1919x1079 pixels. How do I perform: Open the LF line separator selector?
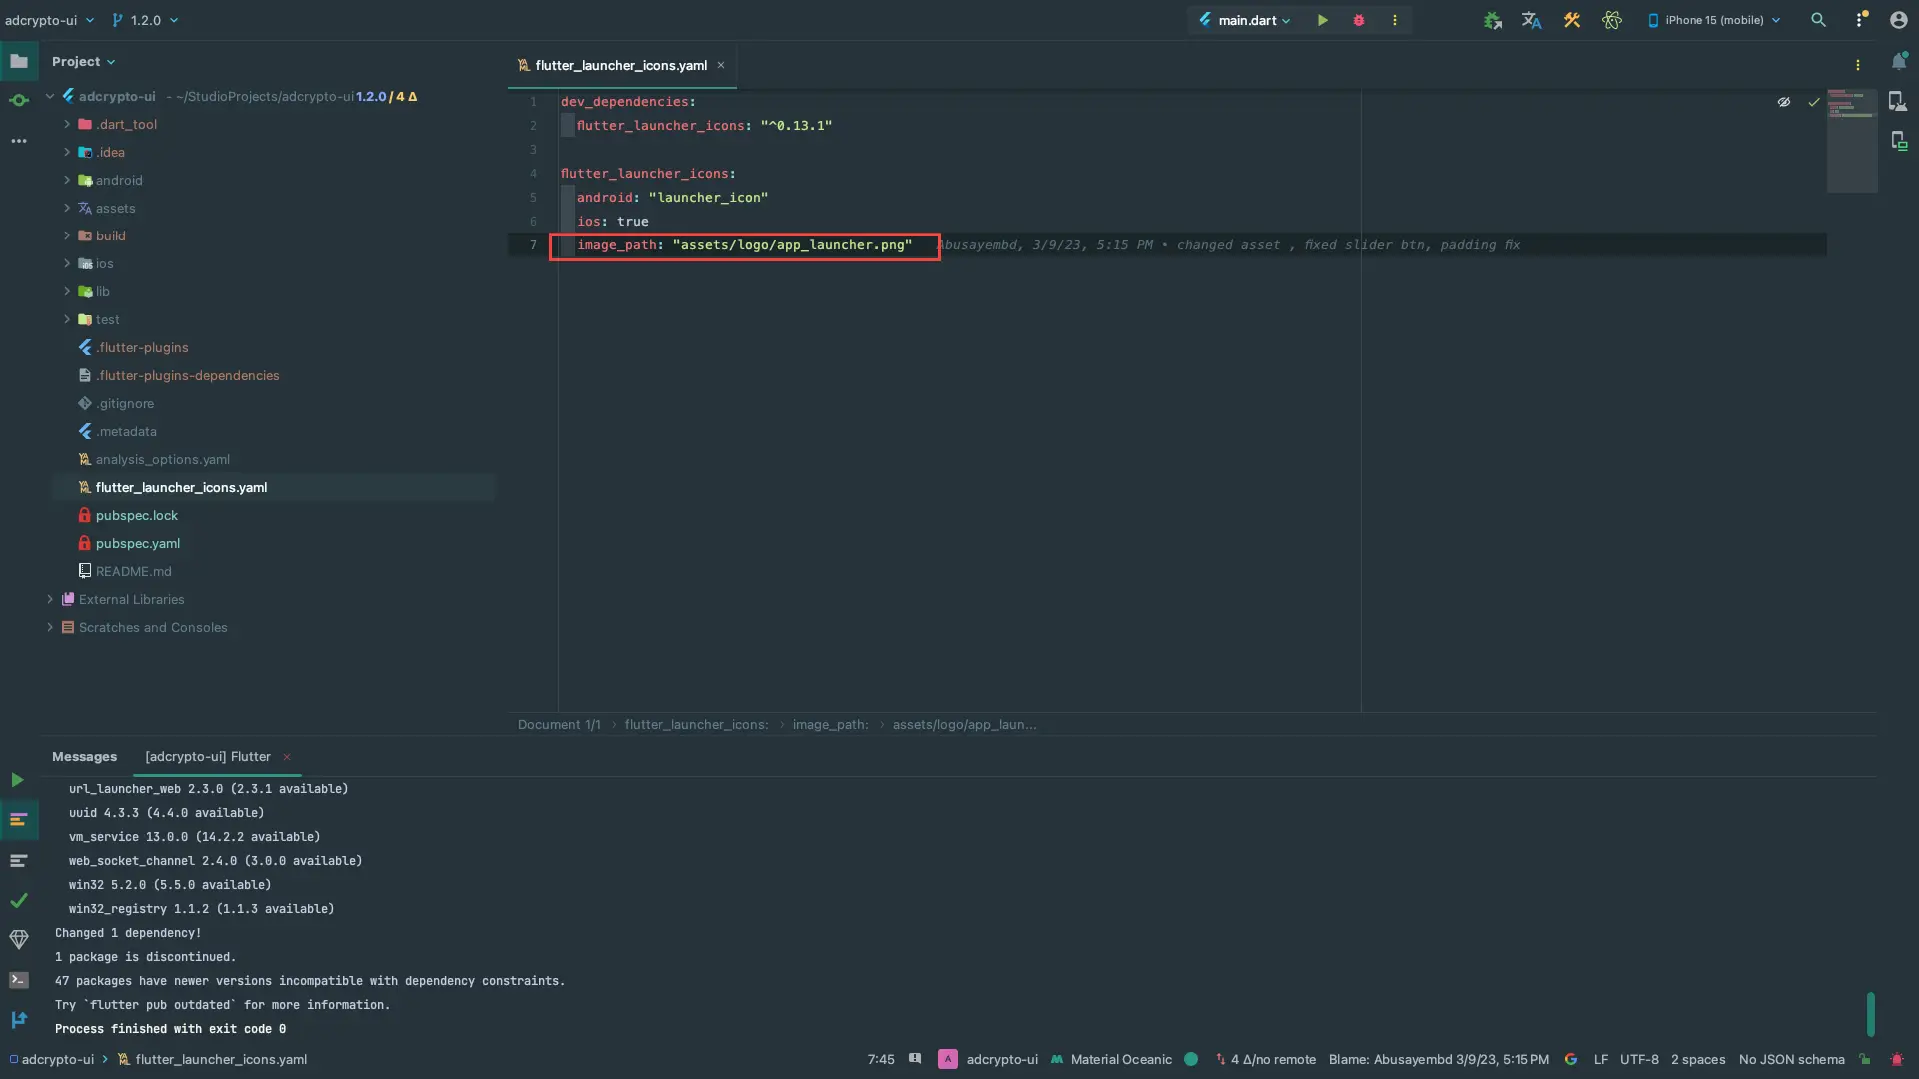click(1600, 1059)
